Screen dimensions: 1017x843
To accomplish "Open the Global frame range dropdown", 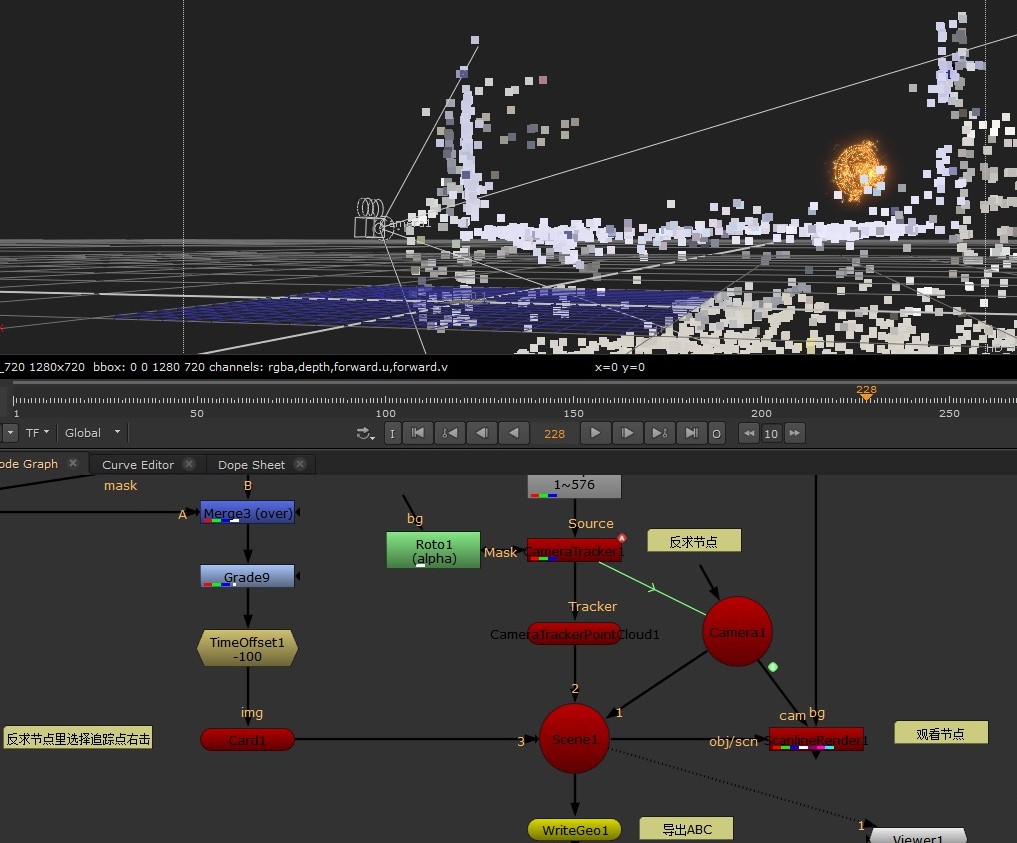I will pyautogui.click(x=92, y=433).
